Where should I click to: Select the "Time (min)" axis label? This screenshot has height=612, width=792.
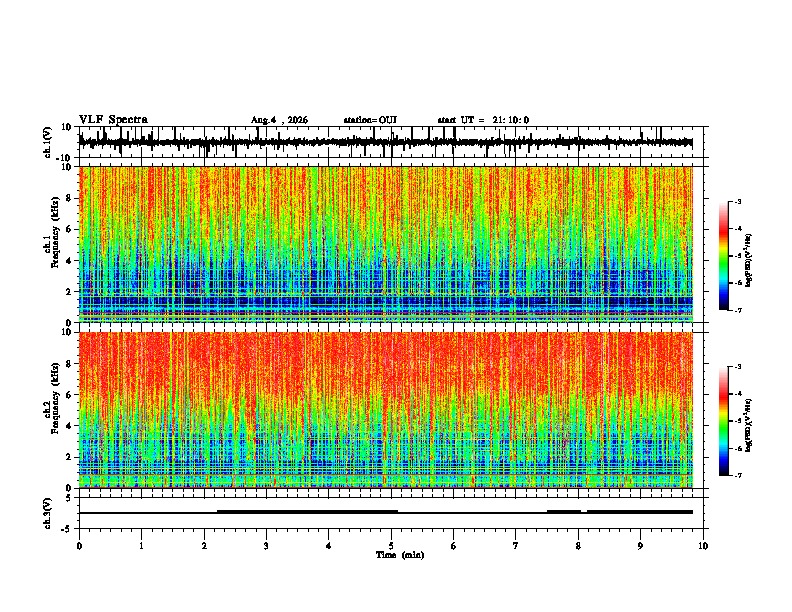click(400, 555)
